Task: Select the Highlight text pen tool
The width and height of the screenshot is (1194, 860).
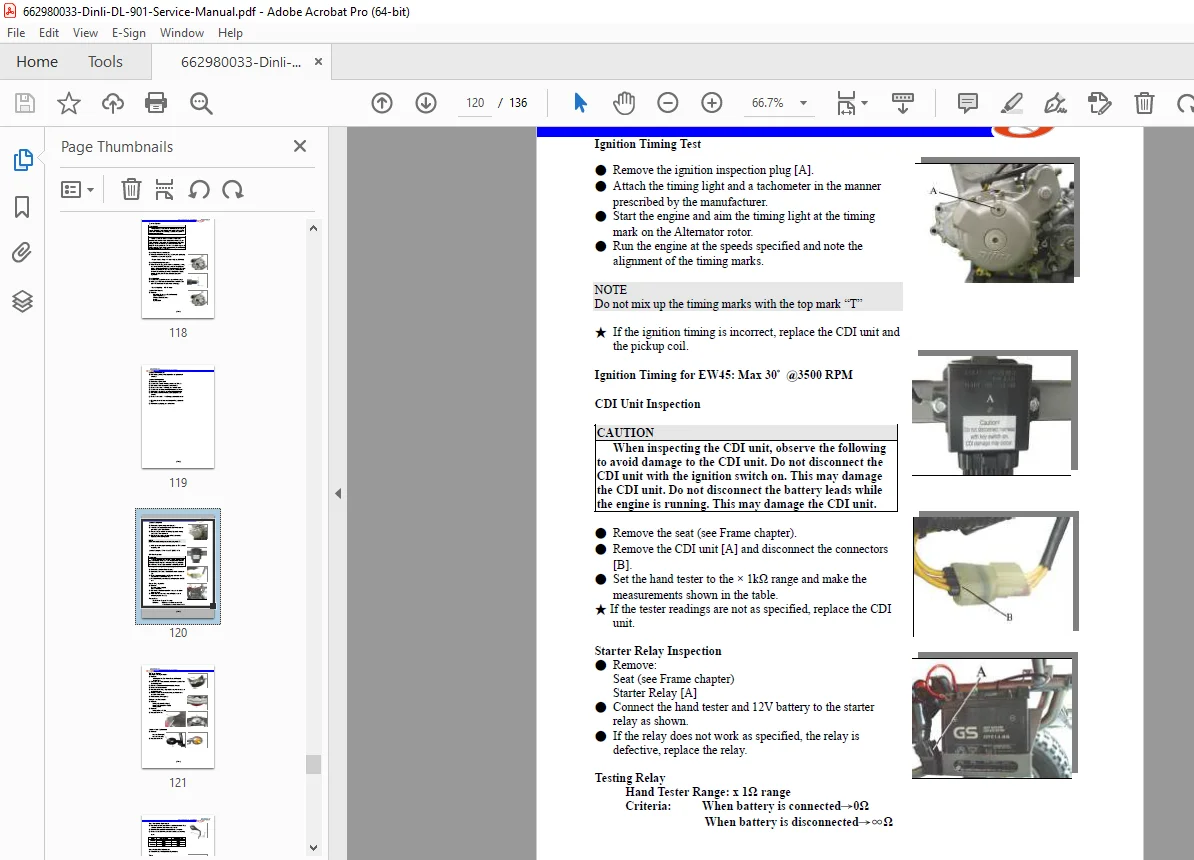Action: 1012,103
